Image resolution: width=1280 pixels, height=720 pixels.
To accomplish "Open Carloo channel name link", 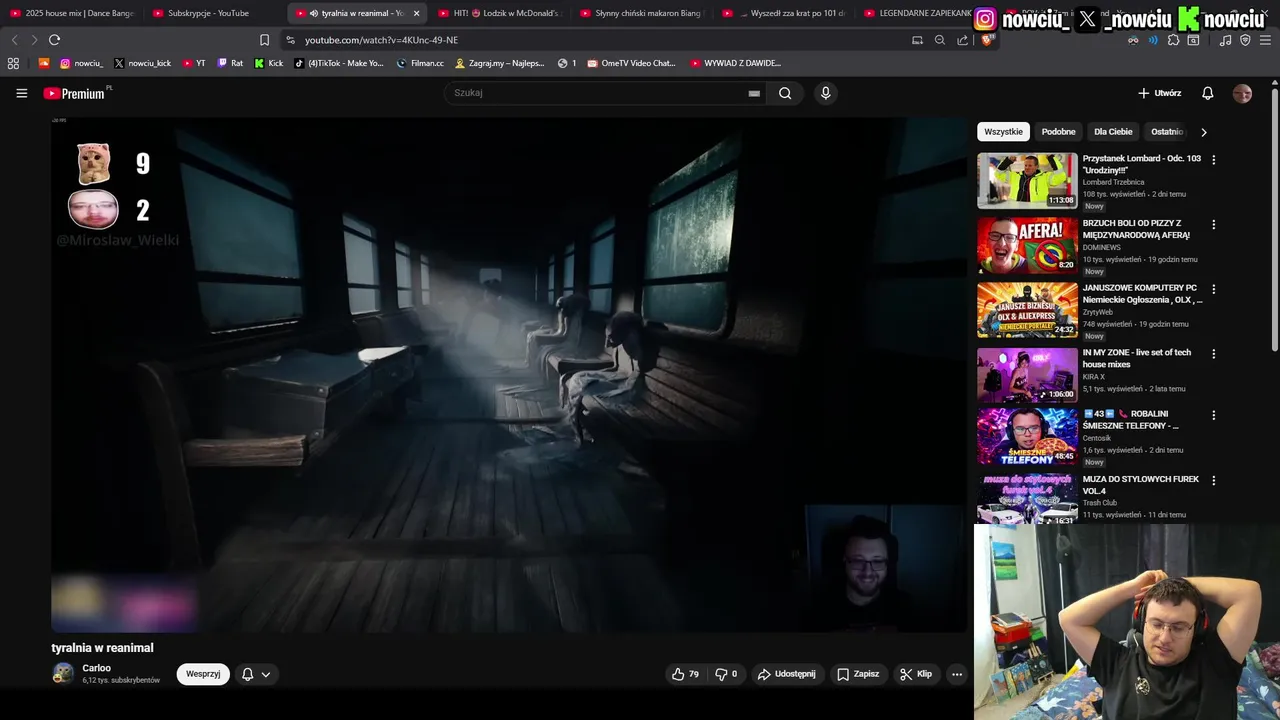I will (x=96, y=668).
